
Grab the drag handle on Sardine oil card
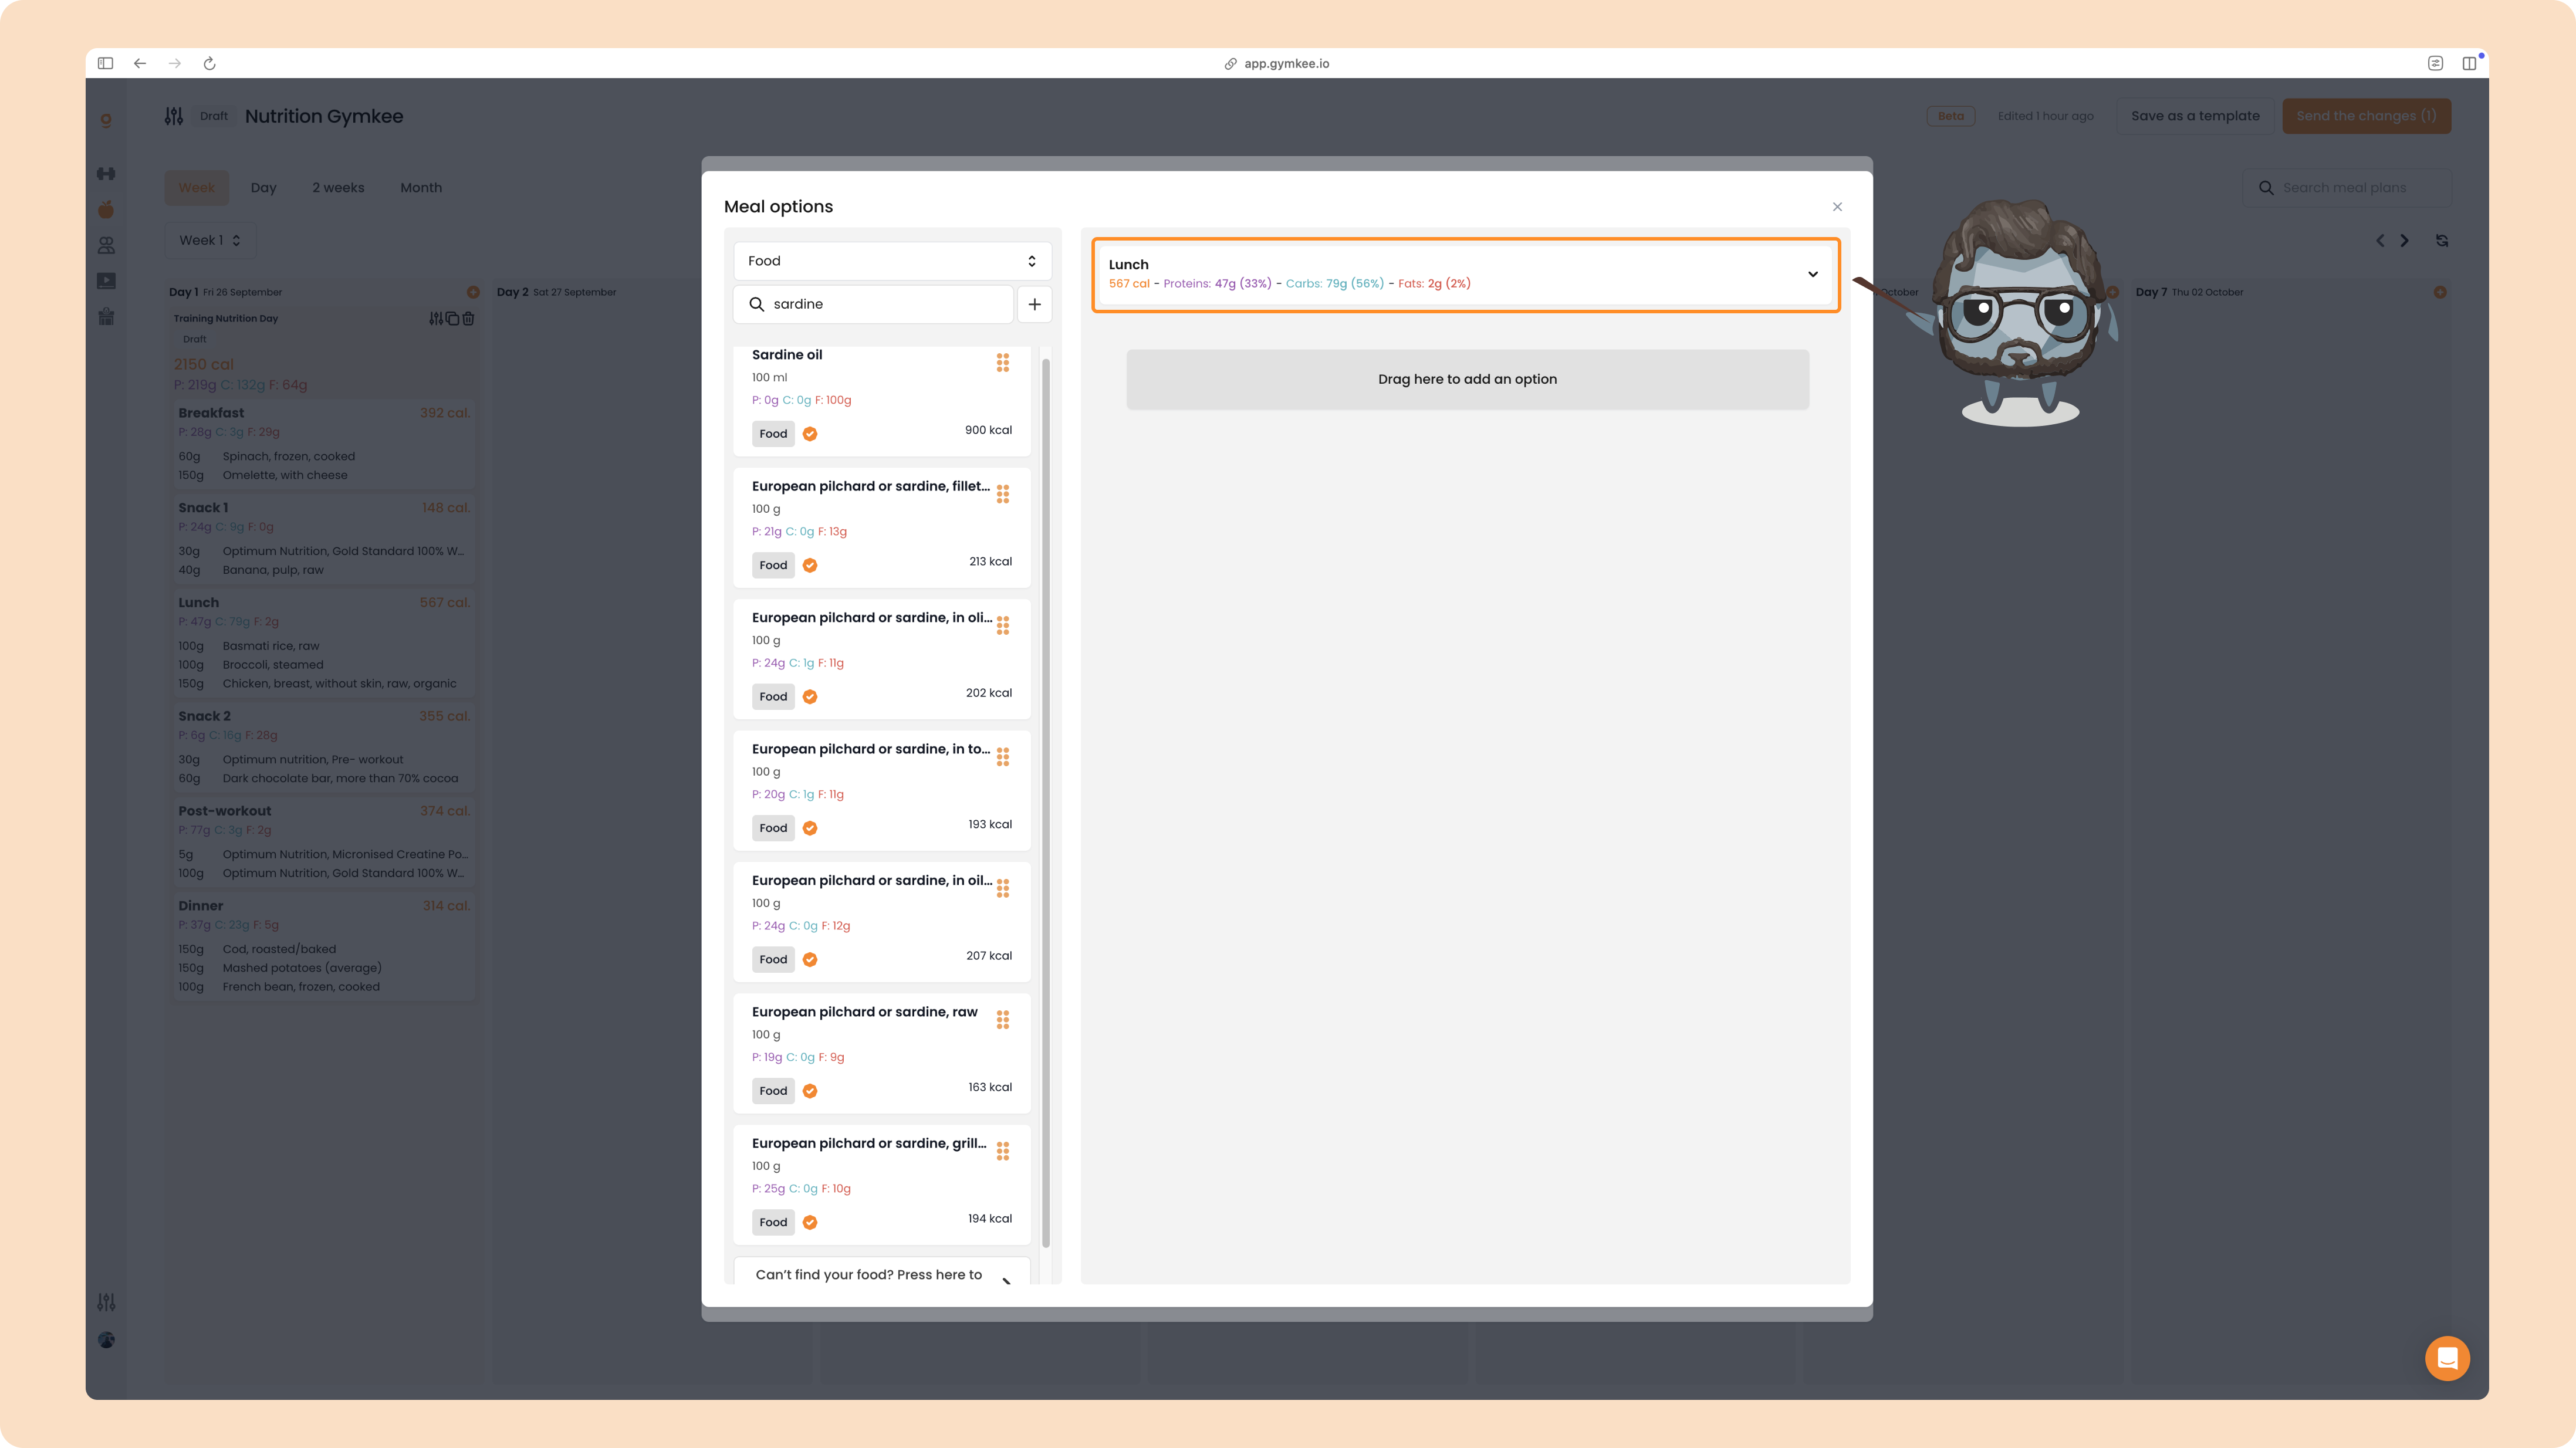click(1002, 362)
